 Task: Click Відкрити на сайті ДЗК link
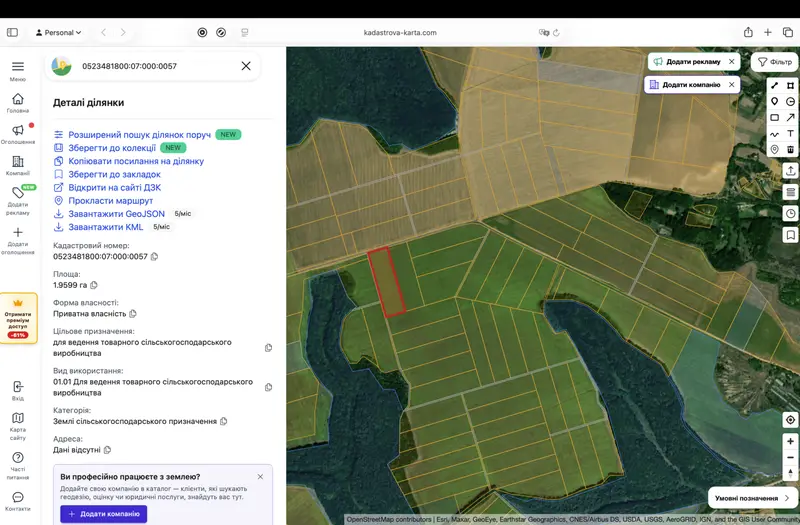click(x=114, y=187)
